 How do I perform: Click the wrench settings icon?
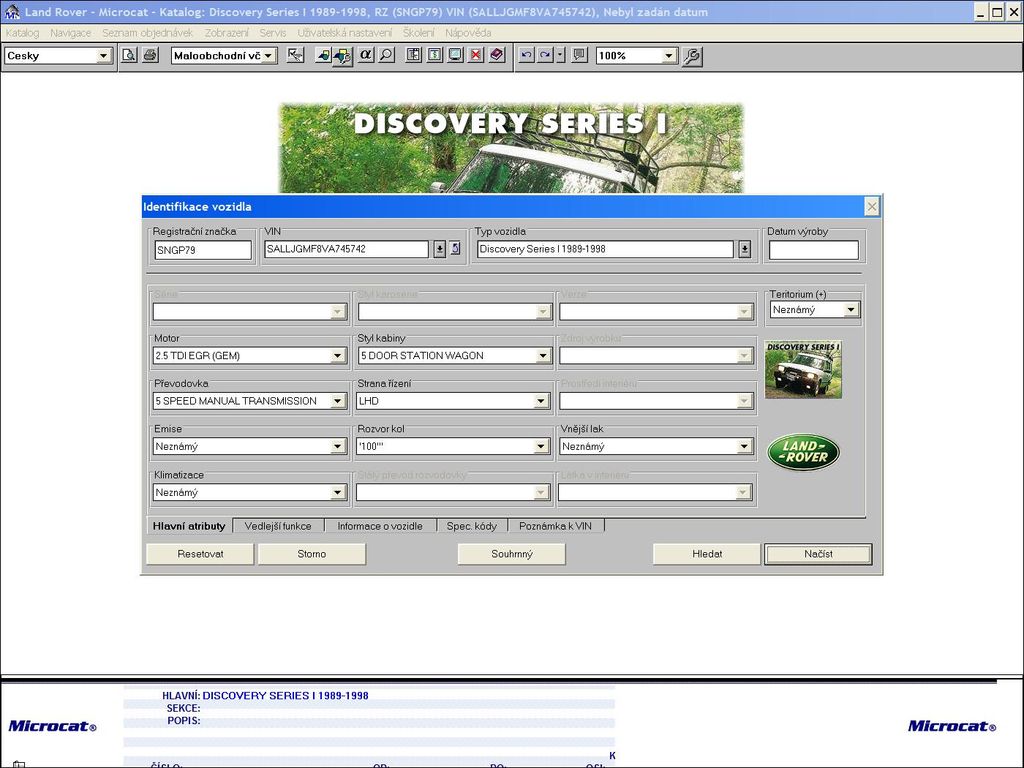click(x=692, y=56)
